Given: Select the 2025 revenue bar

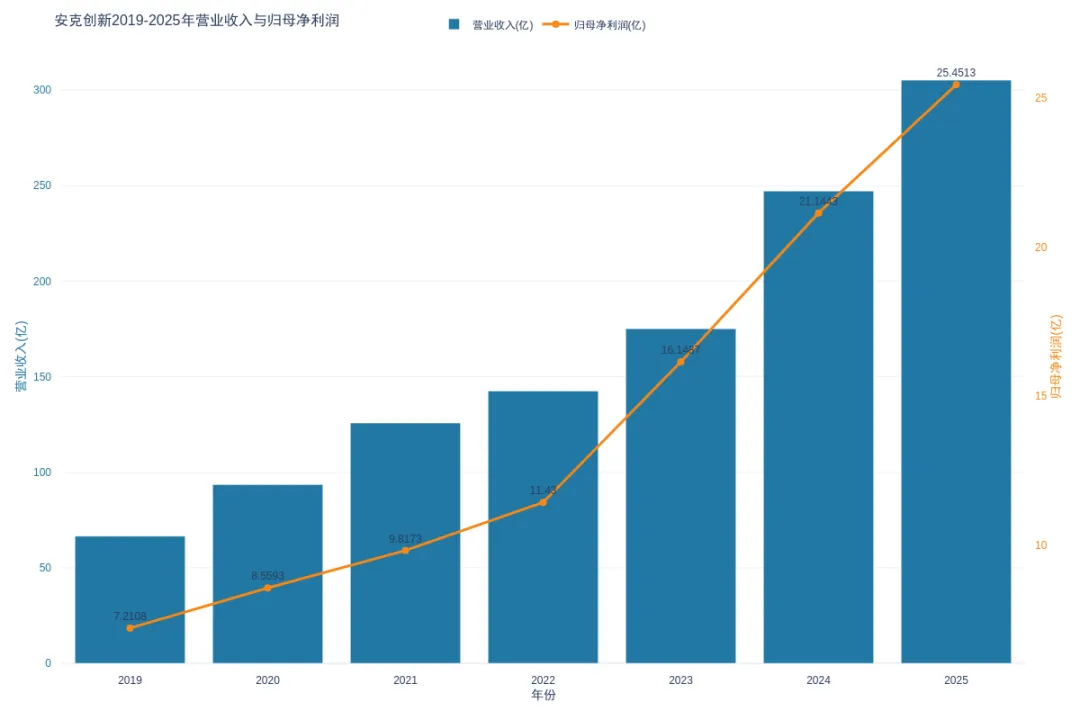Looking at the screenshot, I should (x=956, y=372).
